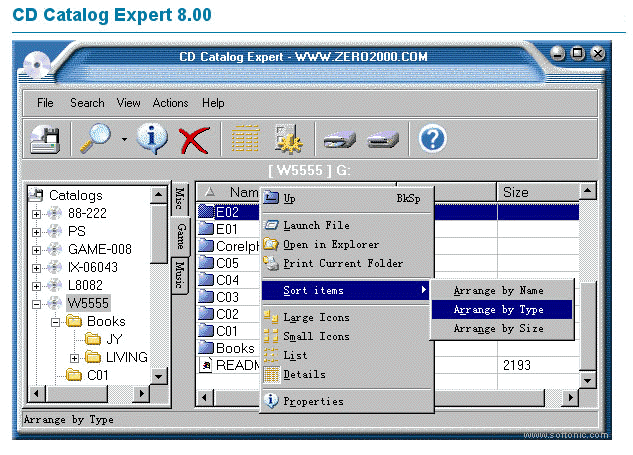Collapse the Books folder node
The height and width of the screenshot is (455, 633).
click(x=55, y=322)
